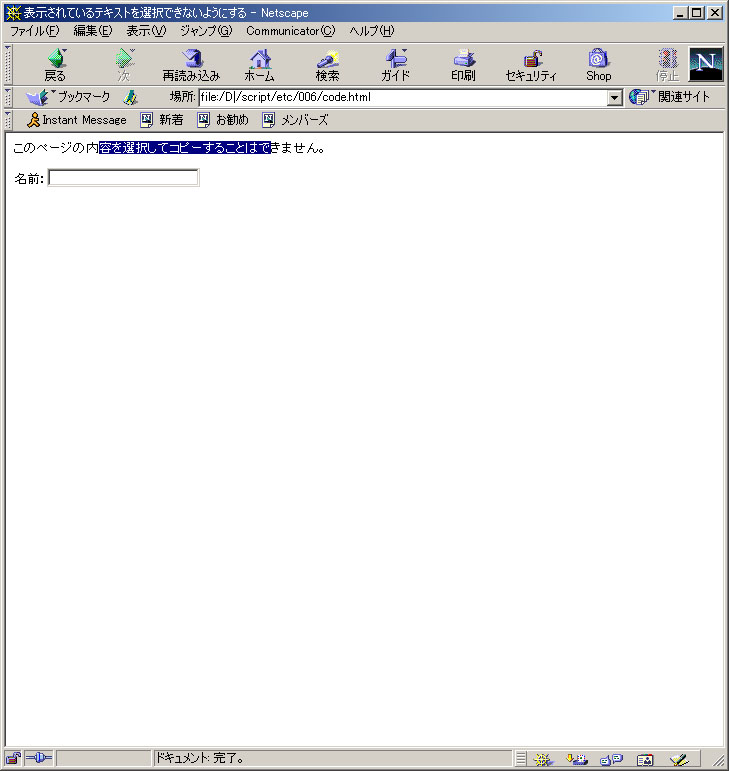This screenshot has height=771, width=729.
Task: Click the ドキュメント: 完了。 status text
Action: (x=200, y=758)
